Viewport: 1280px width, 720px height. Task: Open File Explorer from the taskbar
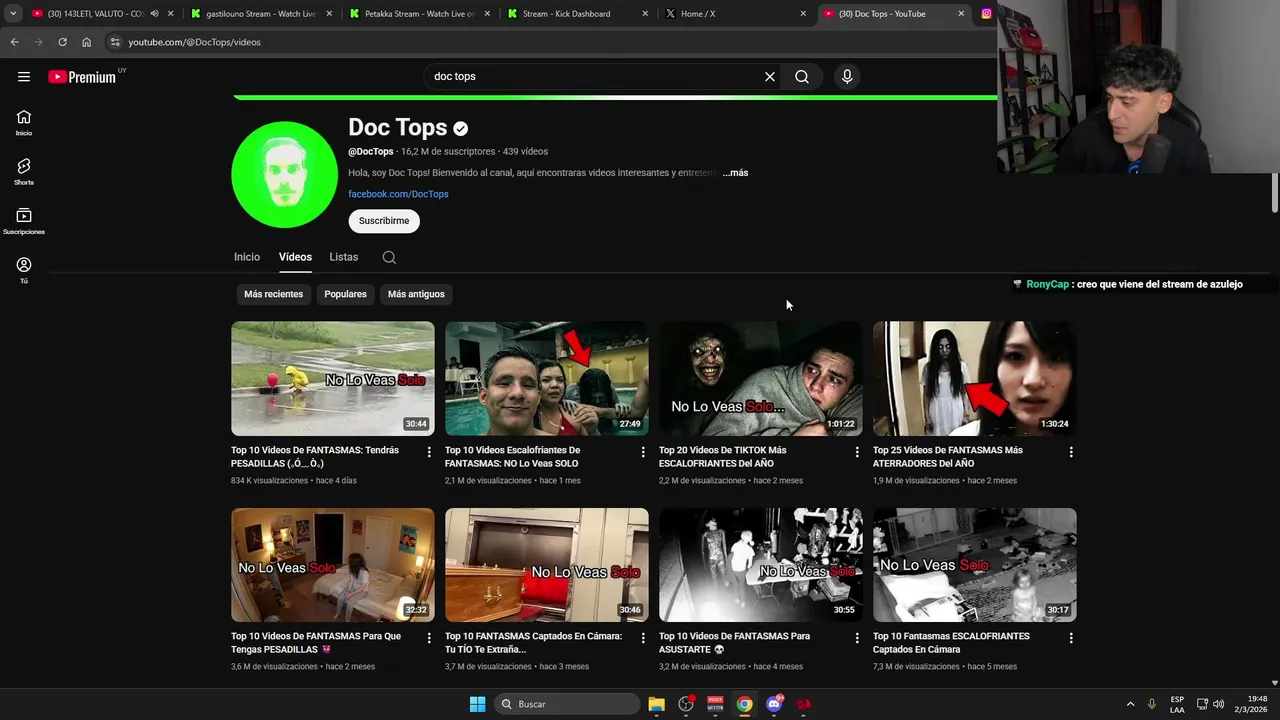[x=656, y=704]
